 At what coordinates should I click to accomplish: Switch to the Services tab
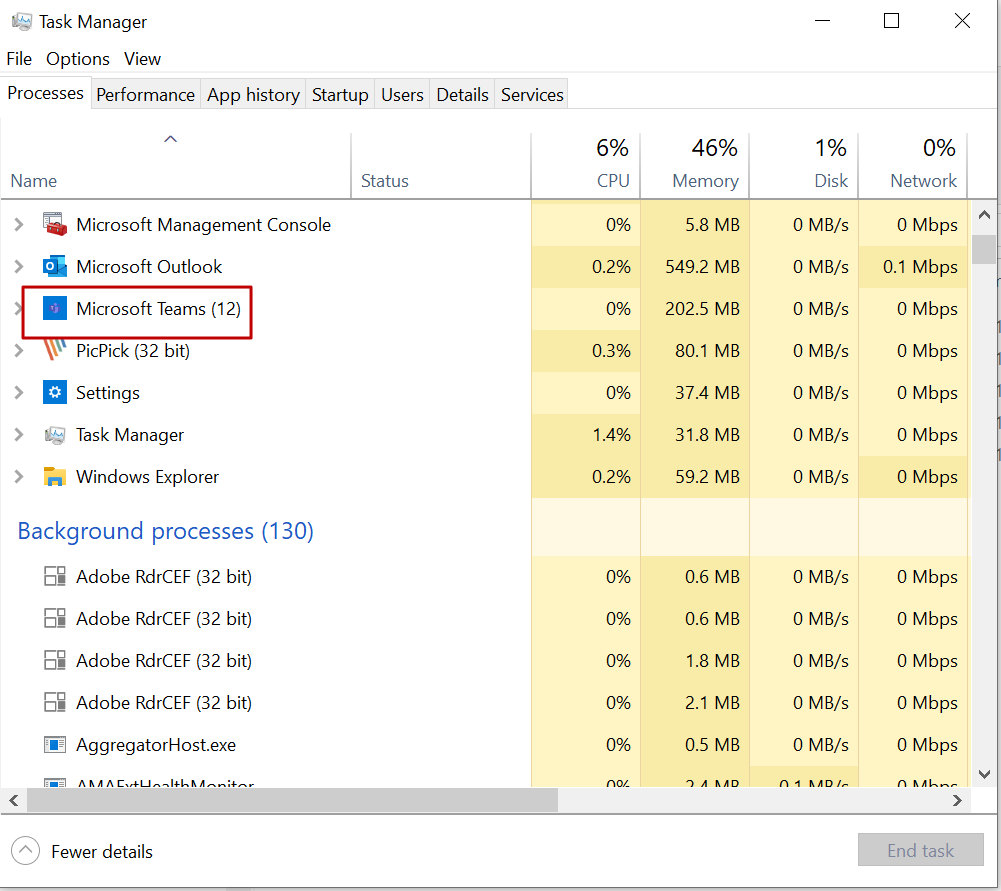click(x=532, y=94)
